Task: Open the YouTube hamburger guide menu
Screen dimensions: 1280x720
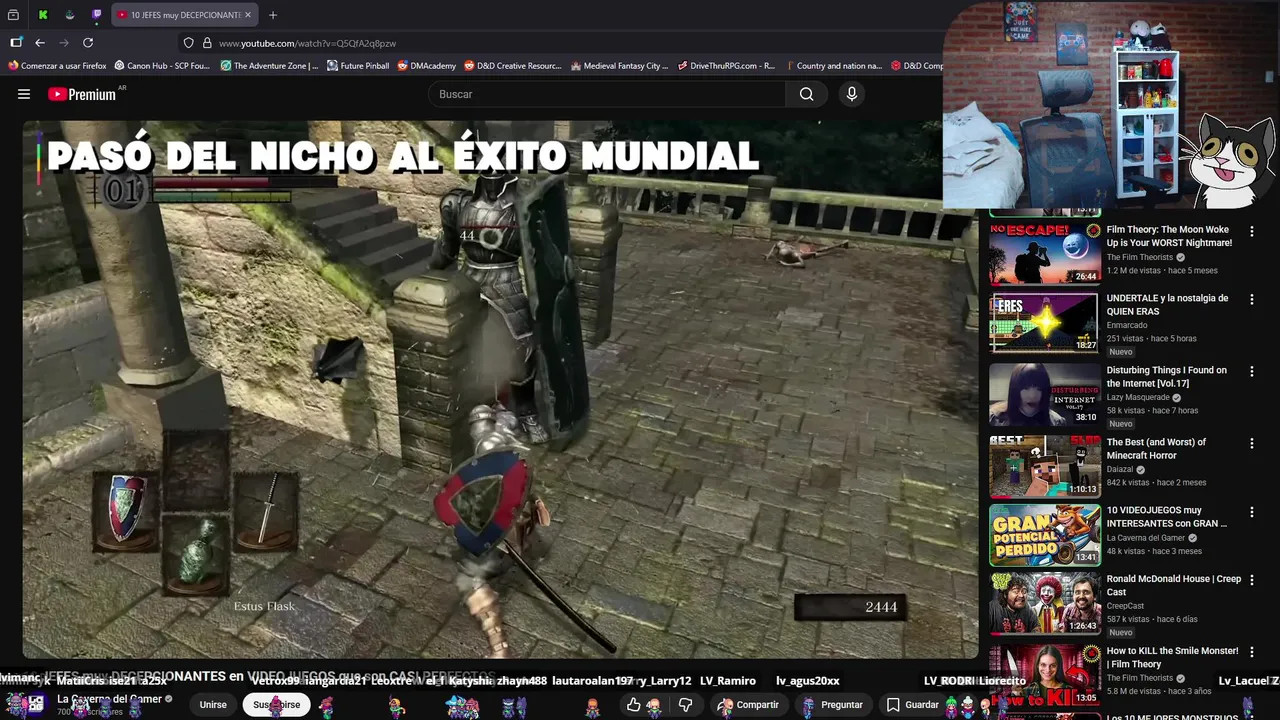Action: click(24, 94)
